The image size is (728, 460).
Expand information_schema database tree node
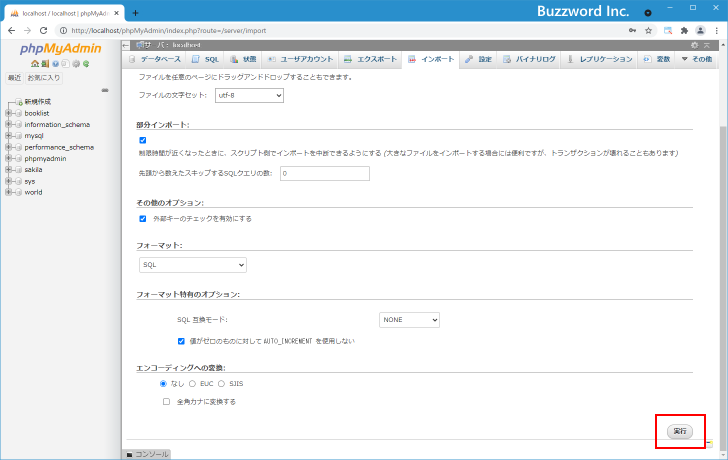pyautogui.click(x=8, y=124)
